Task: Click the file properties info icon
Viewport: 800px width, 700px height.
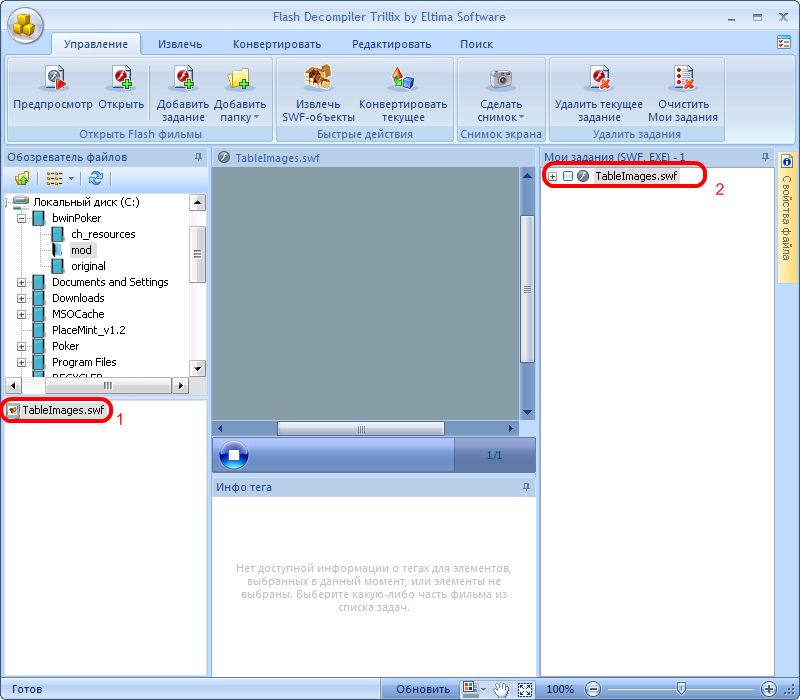Action: (x=787, y=162)
